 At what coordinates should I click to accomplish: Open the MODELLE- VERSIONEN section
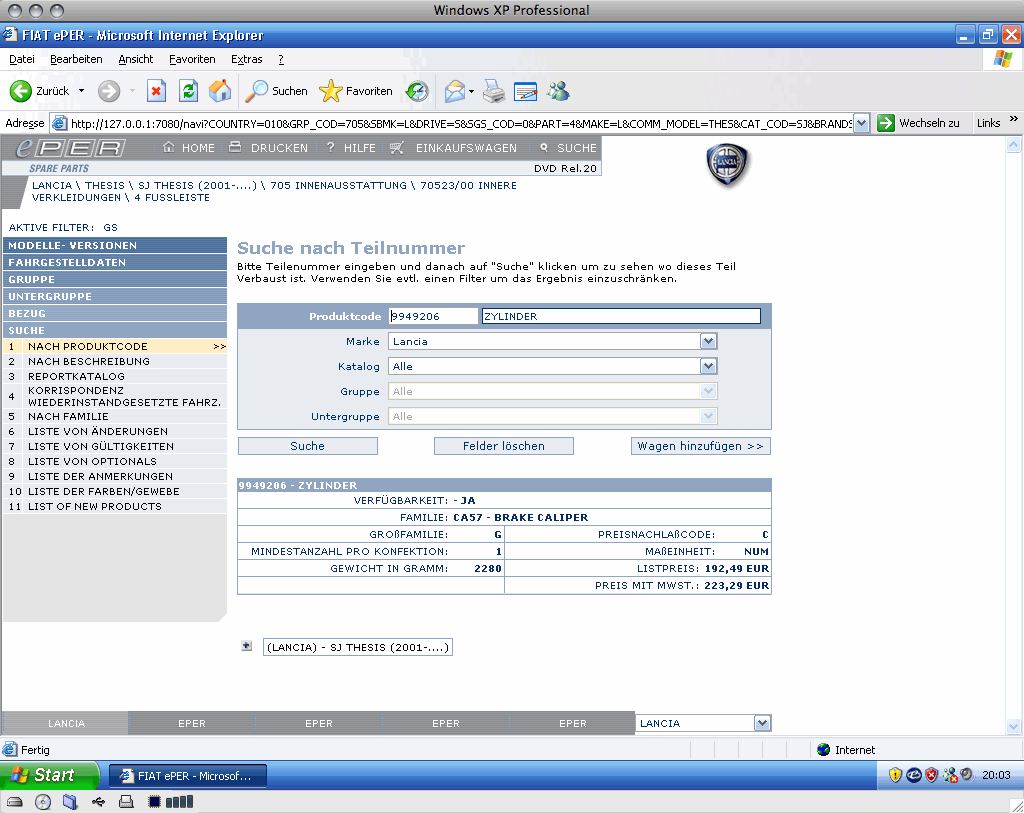pyautogui.click(x=115, y=246)
